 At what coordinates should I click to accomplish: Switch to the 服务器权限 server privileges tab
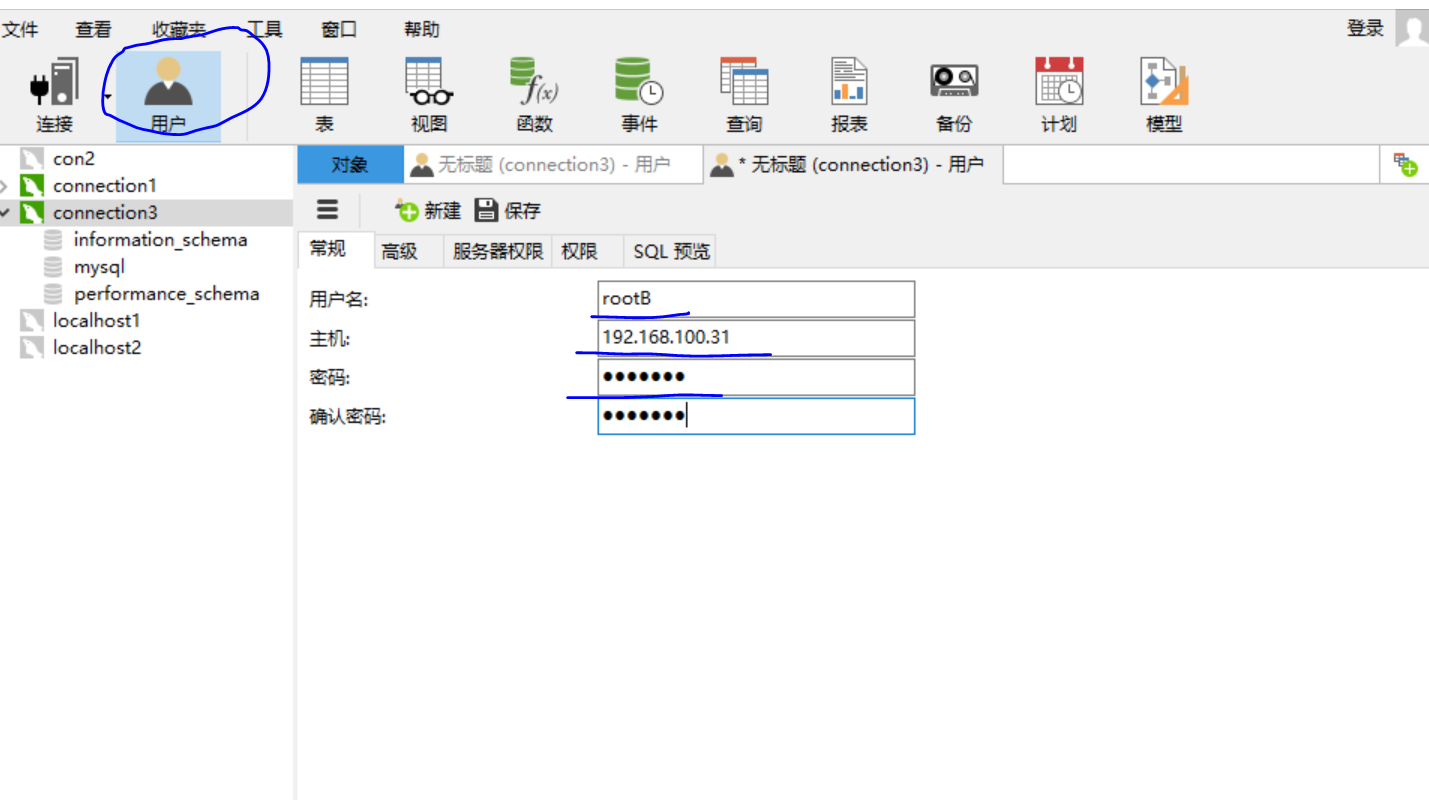point(498,251)
